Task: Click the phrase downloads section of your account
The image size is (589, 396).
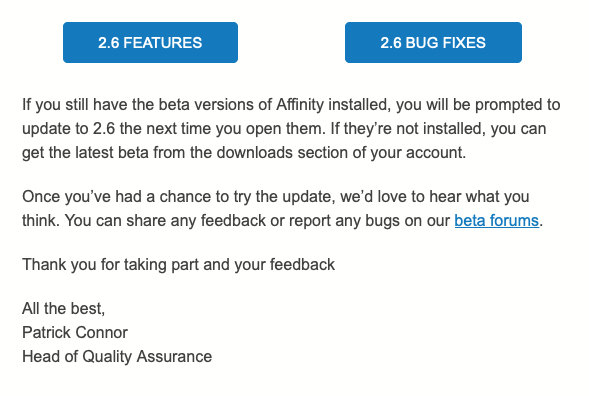Action: (x=341, y=153)
